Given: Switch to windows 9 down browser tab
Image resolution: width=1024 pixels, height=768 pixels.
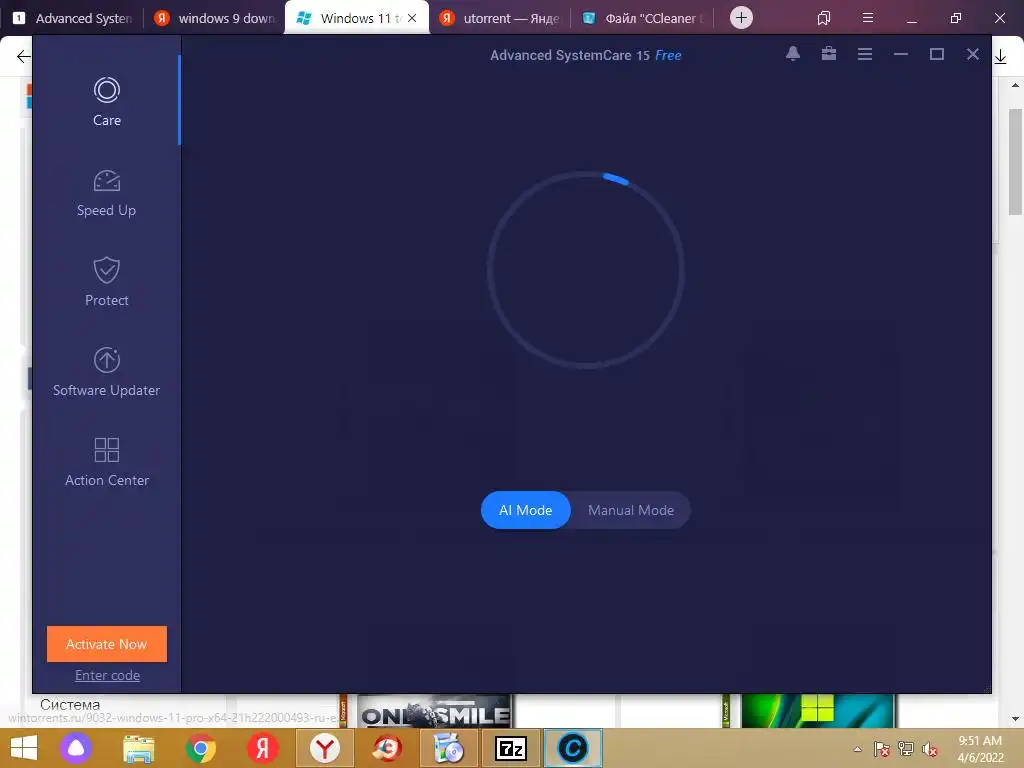Looking at the screenshot, I should click(216, 18).
